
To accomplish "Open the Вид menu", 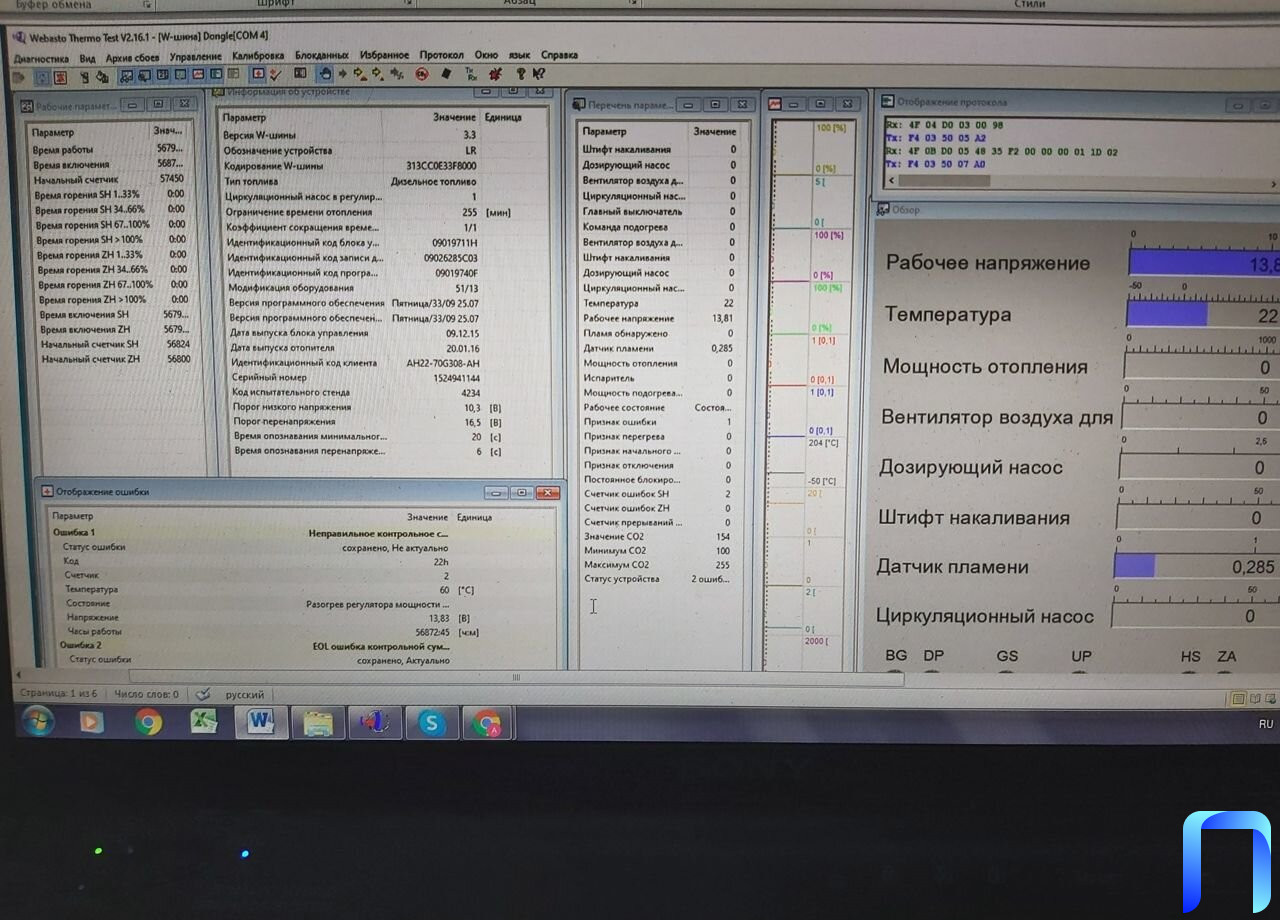I will tap(88, 58).
